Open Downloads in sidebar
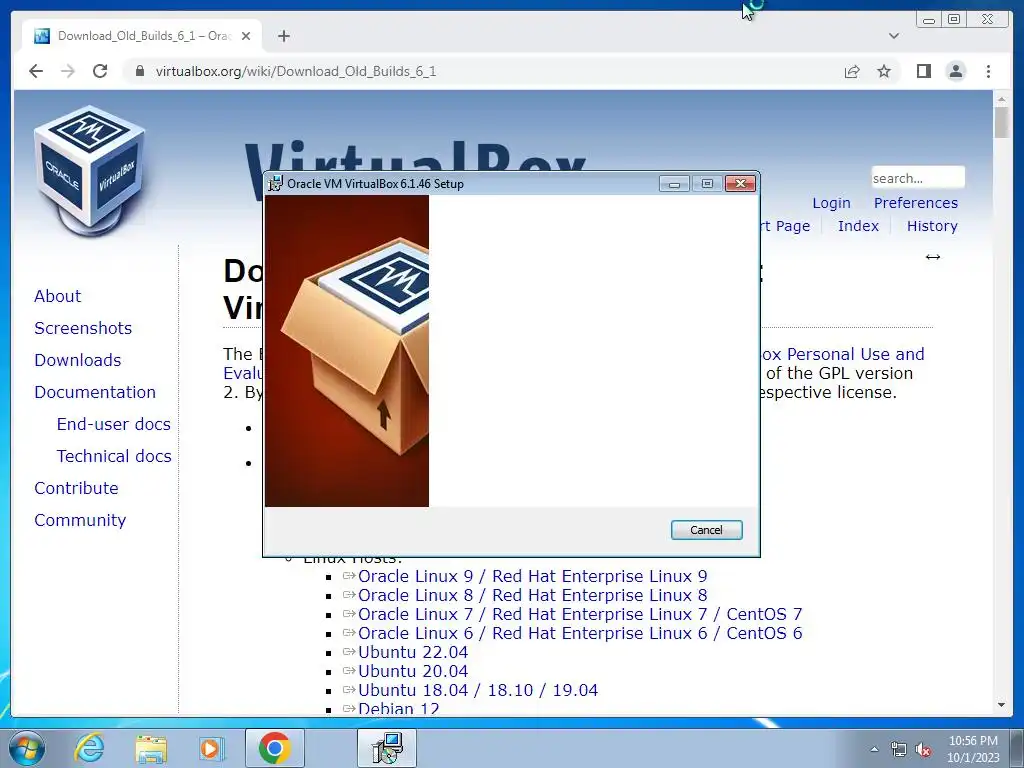This screenshot has width=1024, height=768. pos(78,360)
